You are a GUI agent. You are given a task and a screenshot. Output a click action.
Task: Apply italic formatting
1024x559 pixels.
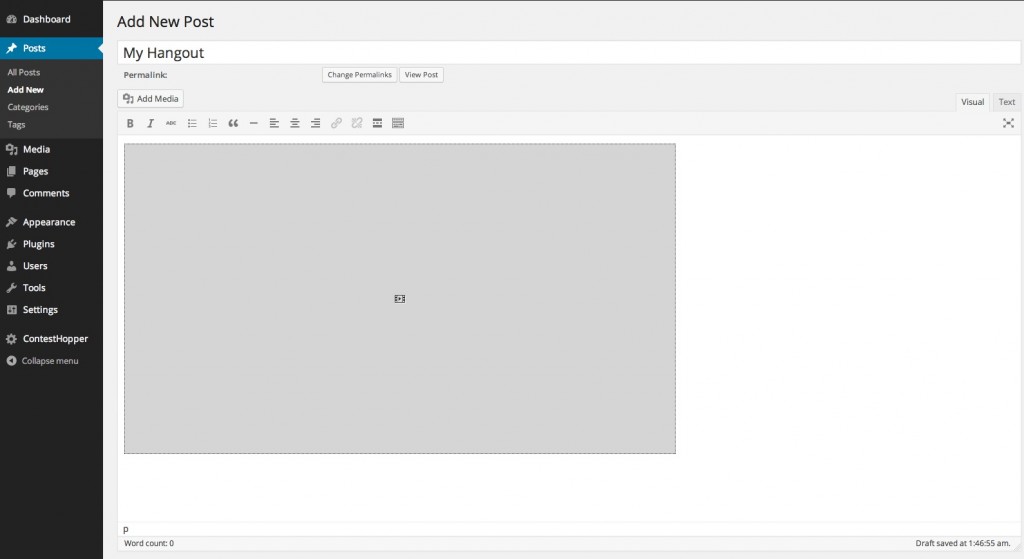pyautogui.click(x=150, y=123)
